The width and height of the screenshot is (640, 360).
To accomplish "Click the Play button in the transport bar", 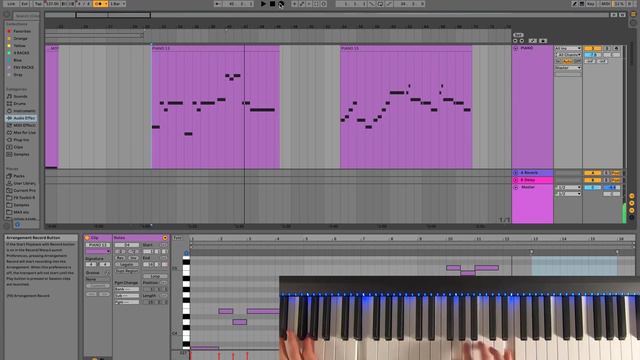I will 263,4.
